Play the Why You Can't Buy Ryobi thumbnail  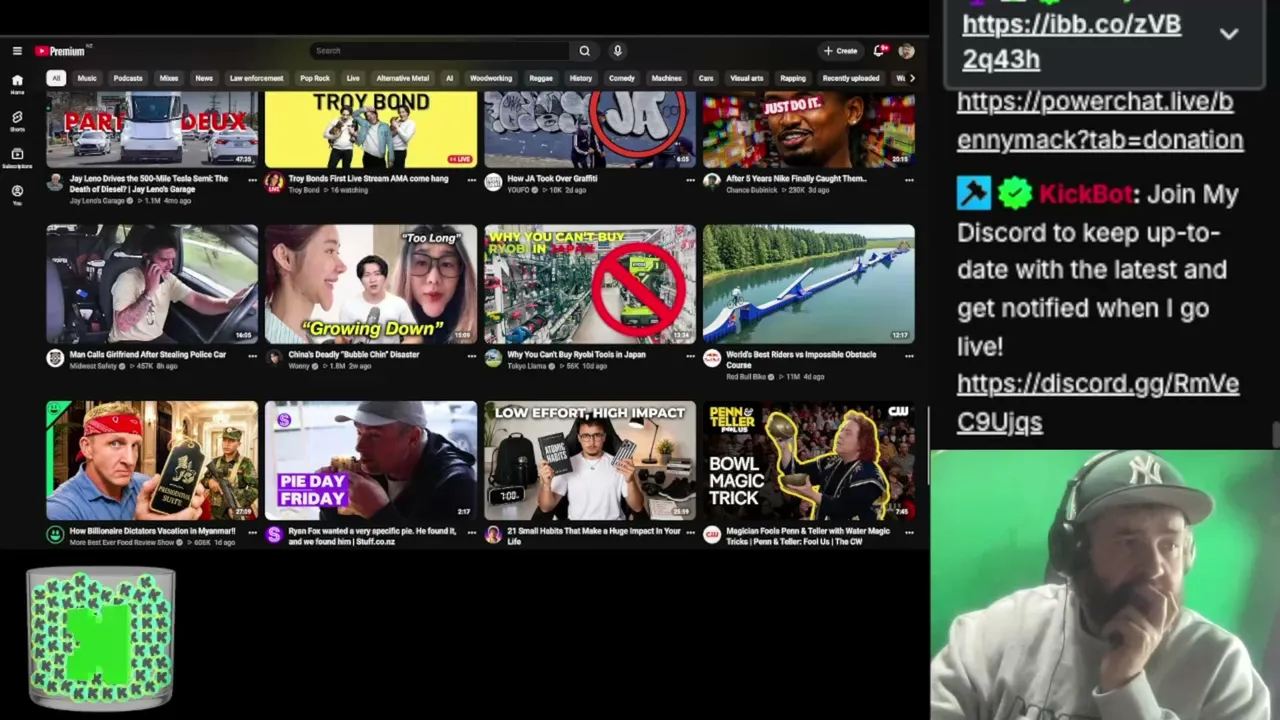(590, 284)
